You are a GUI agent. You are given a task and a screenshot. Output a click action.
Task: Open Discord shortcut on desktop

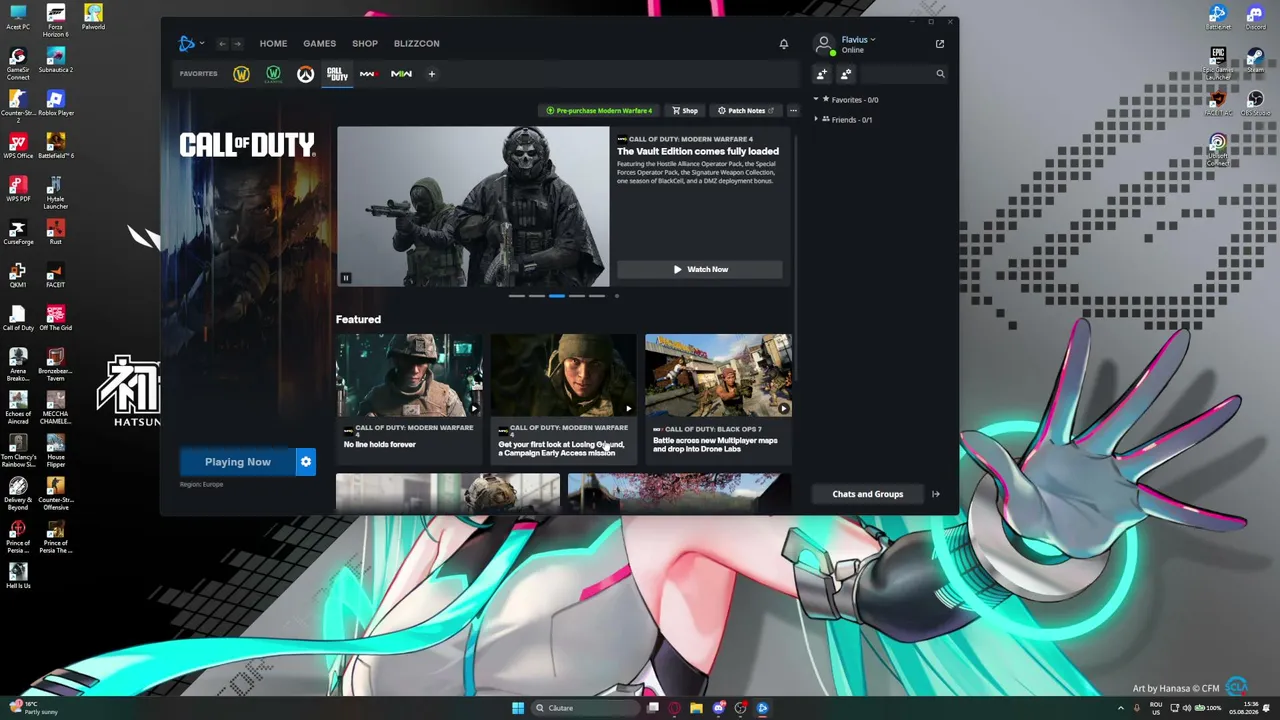coord(1255,18)
